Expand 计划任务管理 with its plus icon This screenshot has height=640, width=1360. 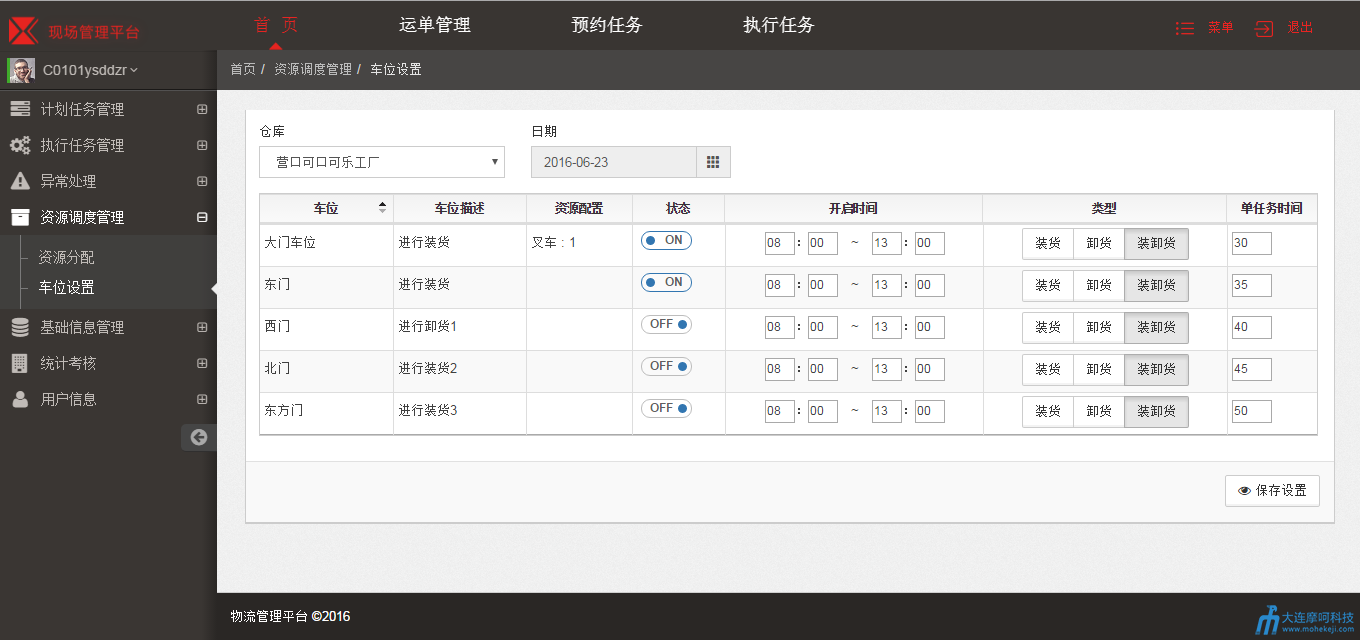tap(202, 109)
